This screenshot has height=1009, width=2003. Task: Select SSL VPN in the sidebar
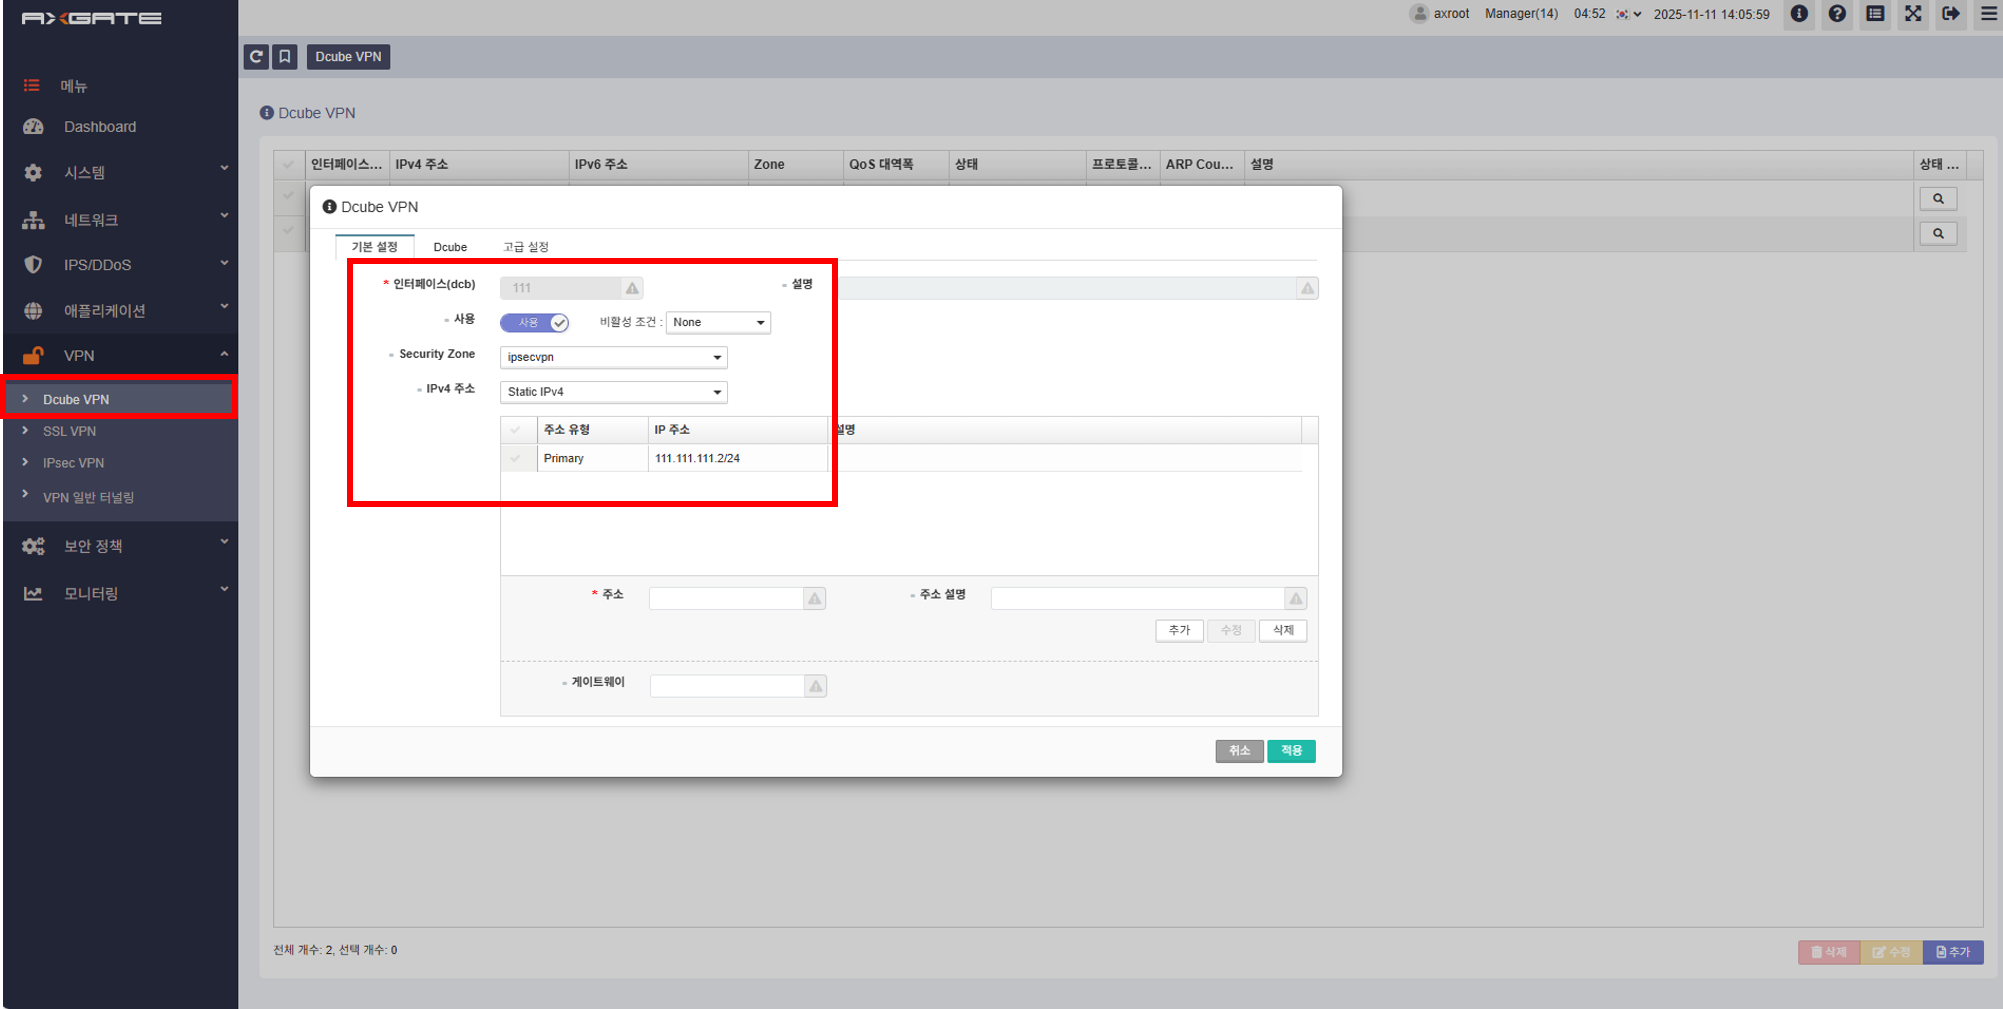coord(69,431)
